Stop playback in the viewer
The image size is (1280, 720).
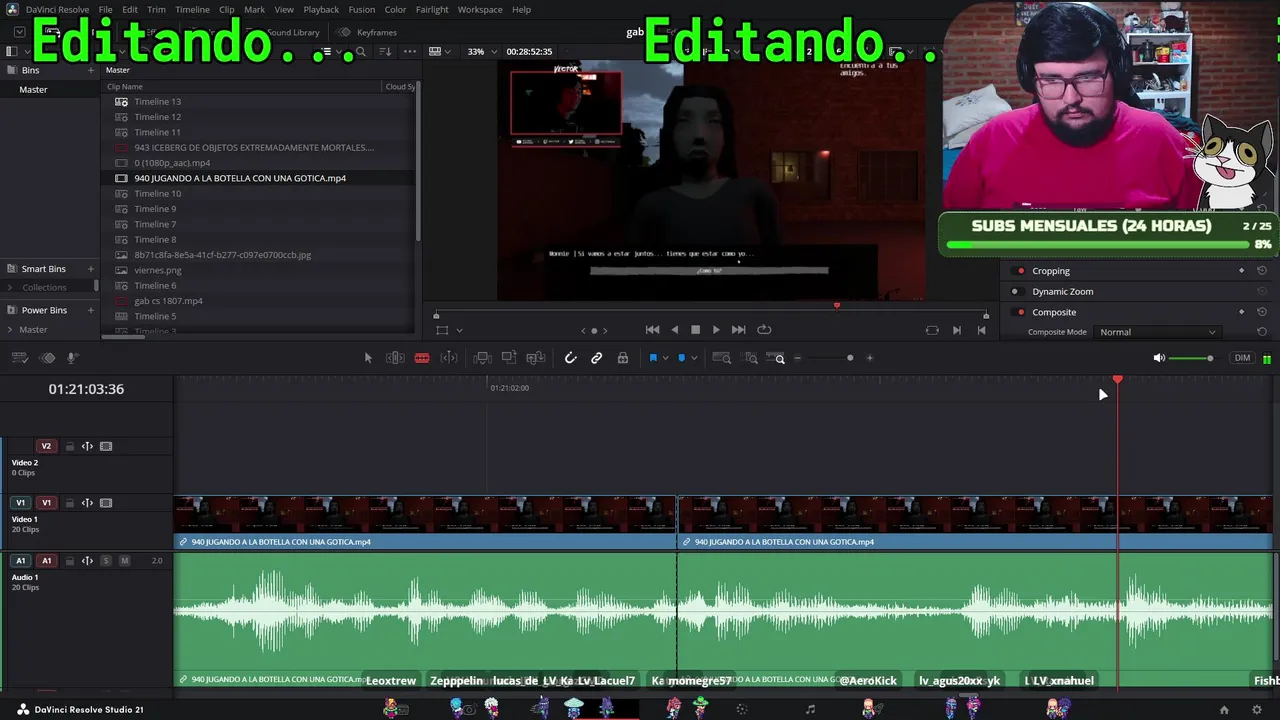coord(695,330)
